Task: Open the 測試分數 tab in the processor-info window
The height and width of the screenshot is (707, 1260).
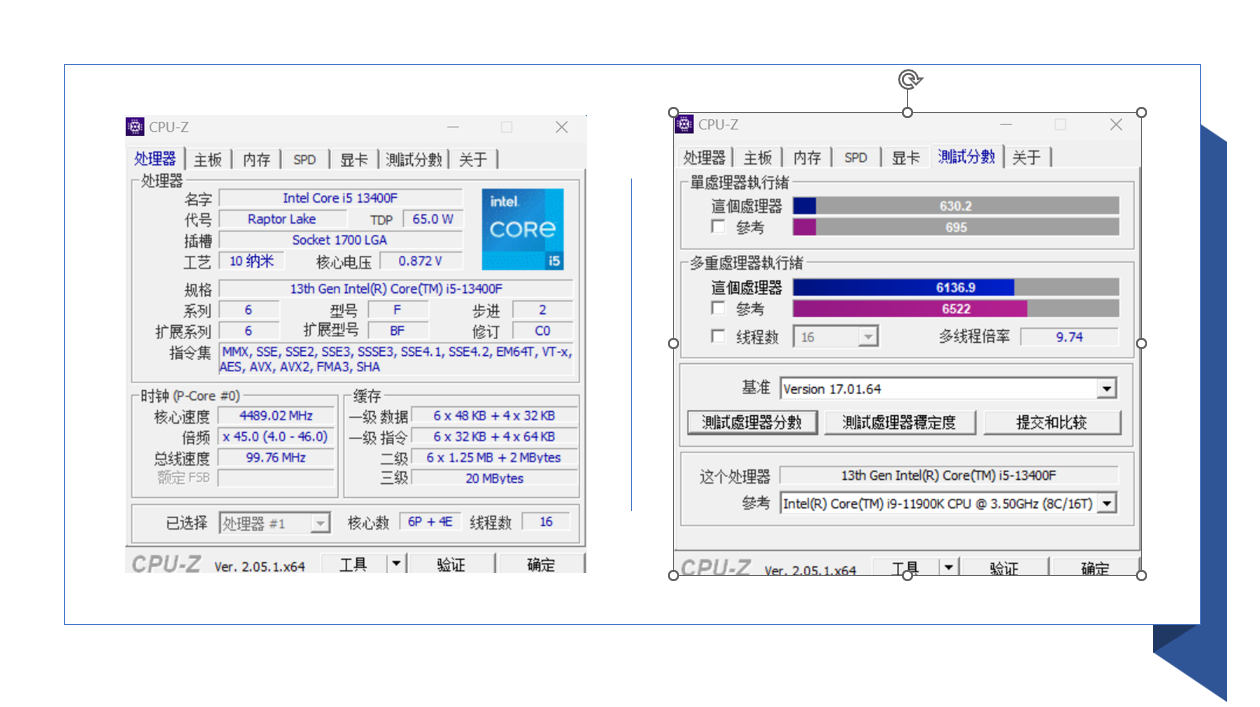Action: click(414, 160)
